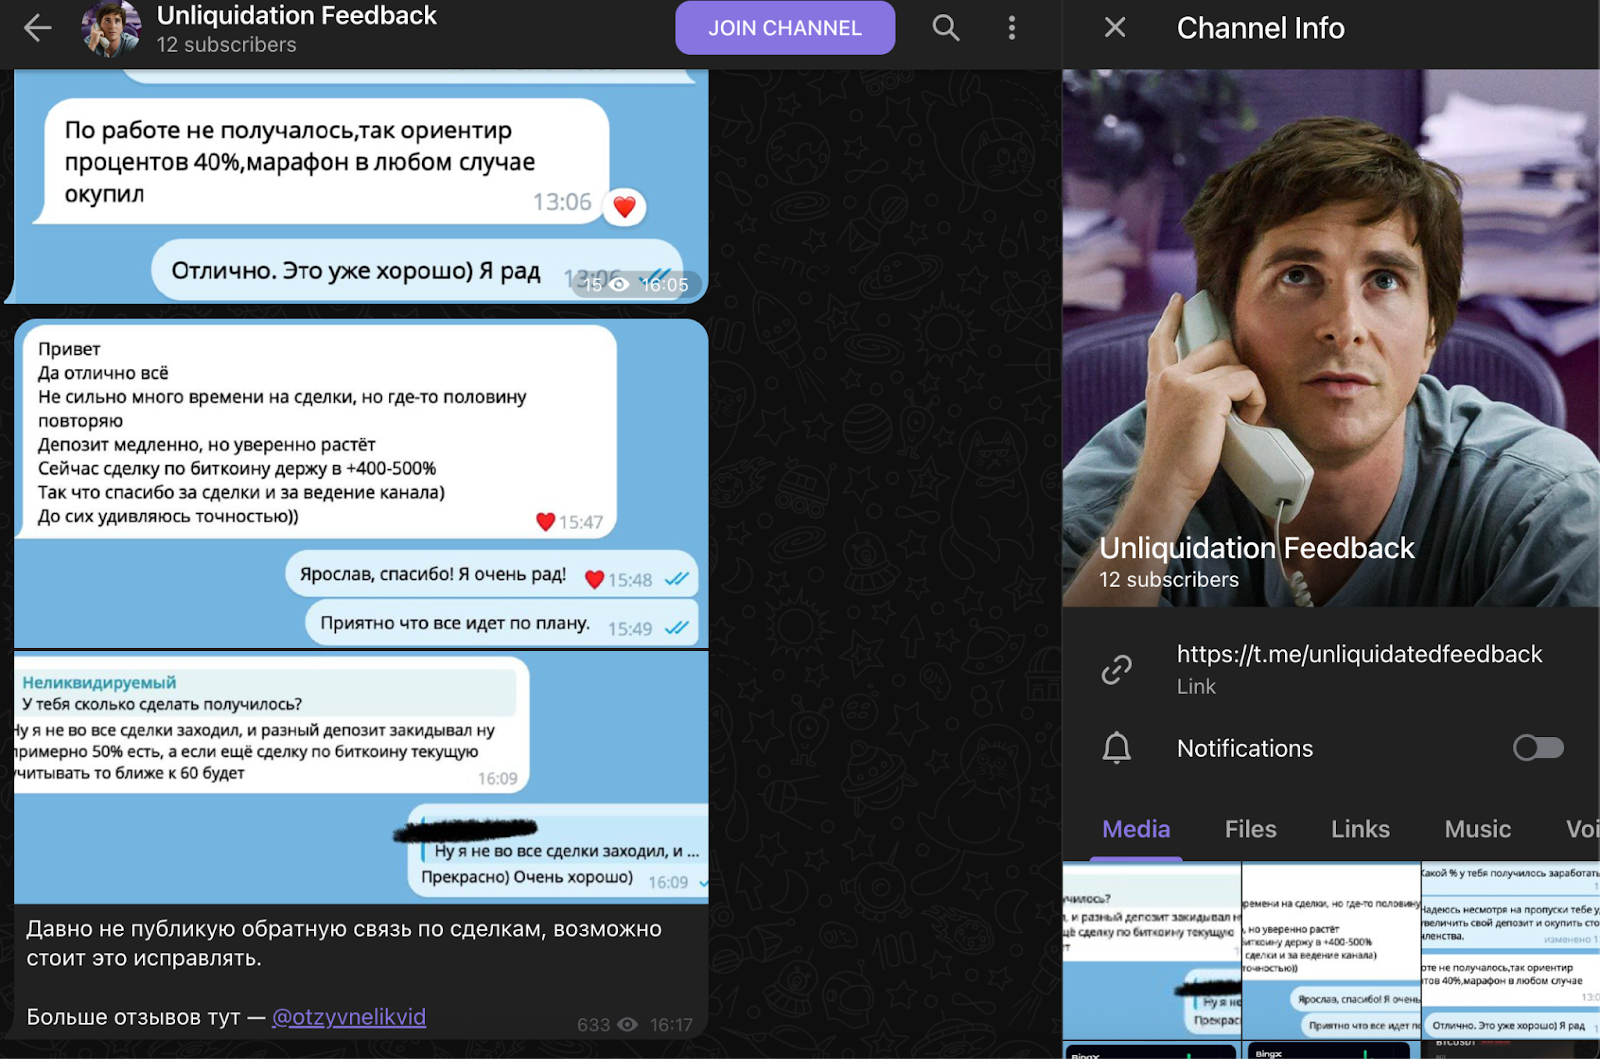Image resolution: width=1600 pixels, height=1059 pixels.
Task: Switch to the Music tab
Action: tap(1477, 829)
